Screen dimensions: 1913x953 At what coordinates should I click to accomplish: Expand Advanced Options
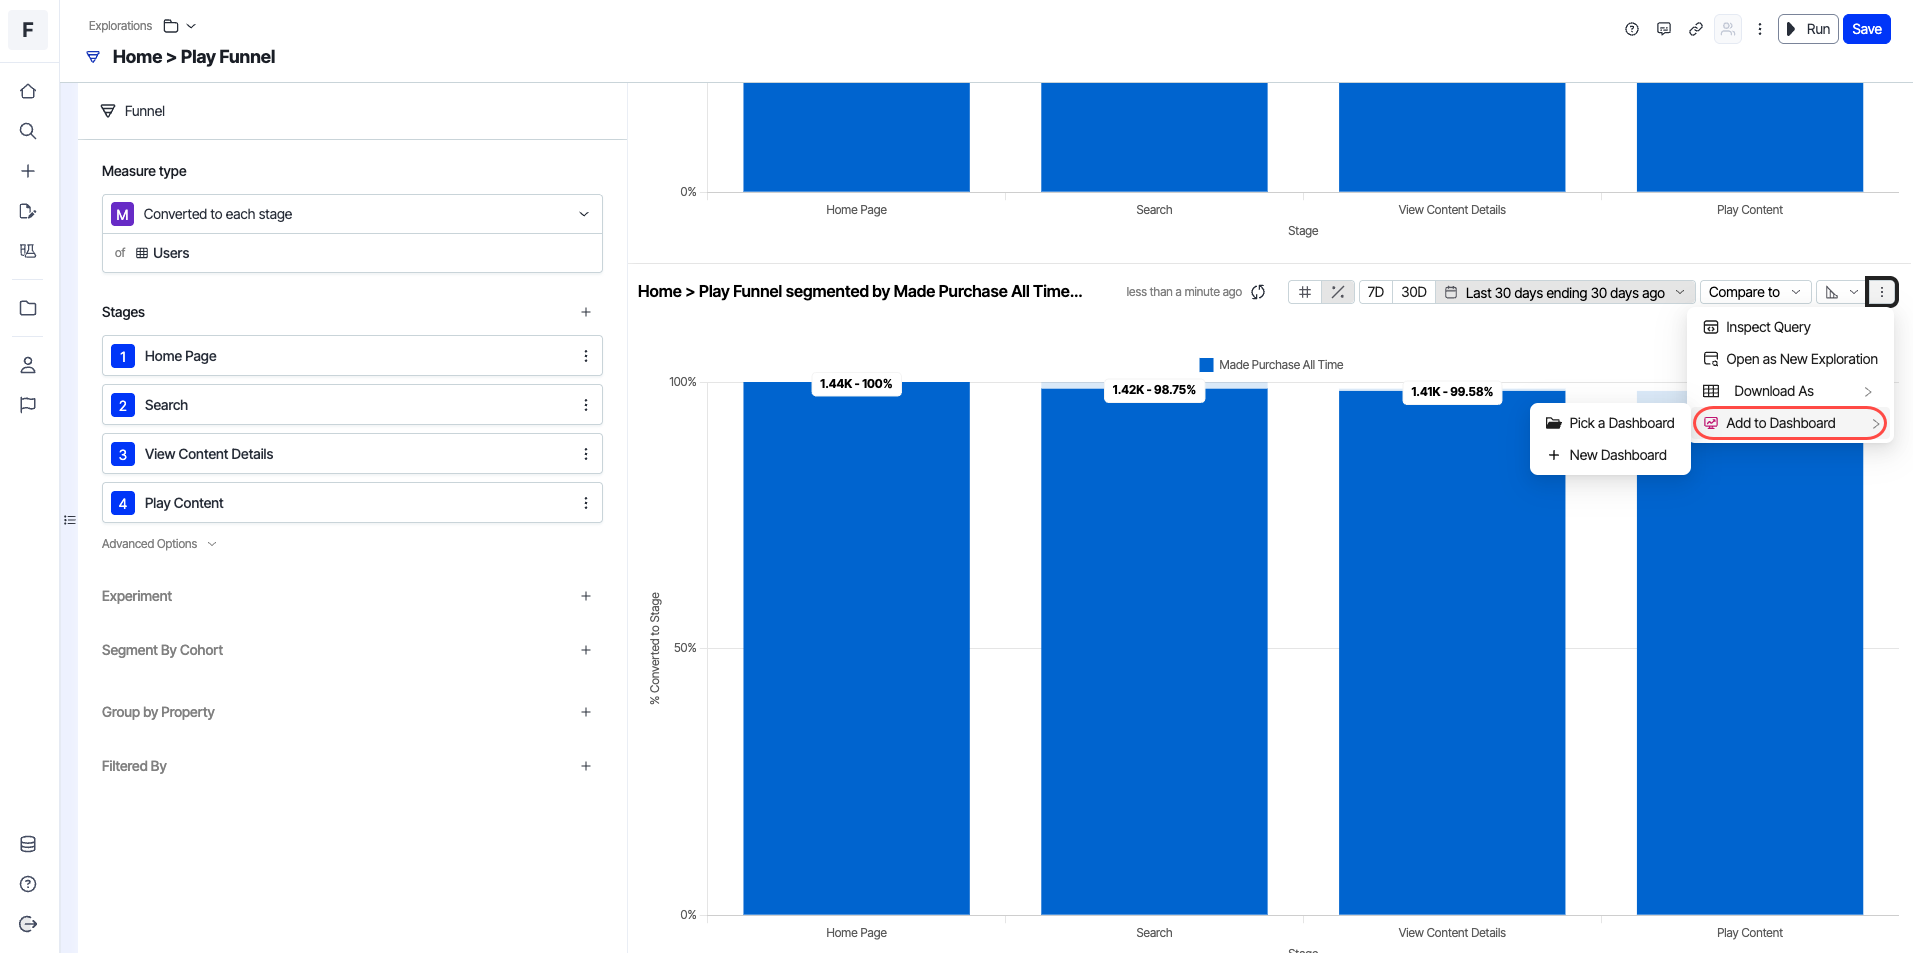tap(159, 544)
